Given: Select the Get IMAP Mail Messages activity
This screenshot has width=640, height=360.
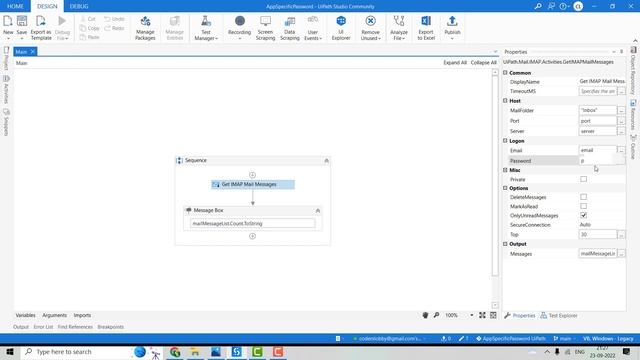Looking at the screenshot, I should [x=253, y=184].
